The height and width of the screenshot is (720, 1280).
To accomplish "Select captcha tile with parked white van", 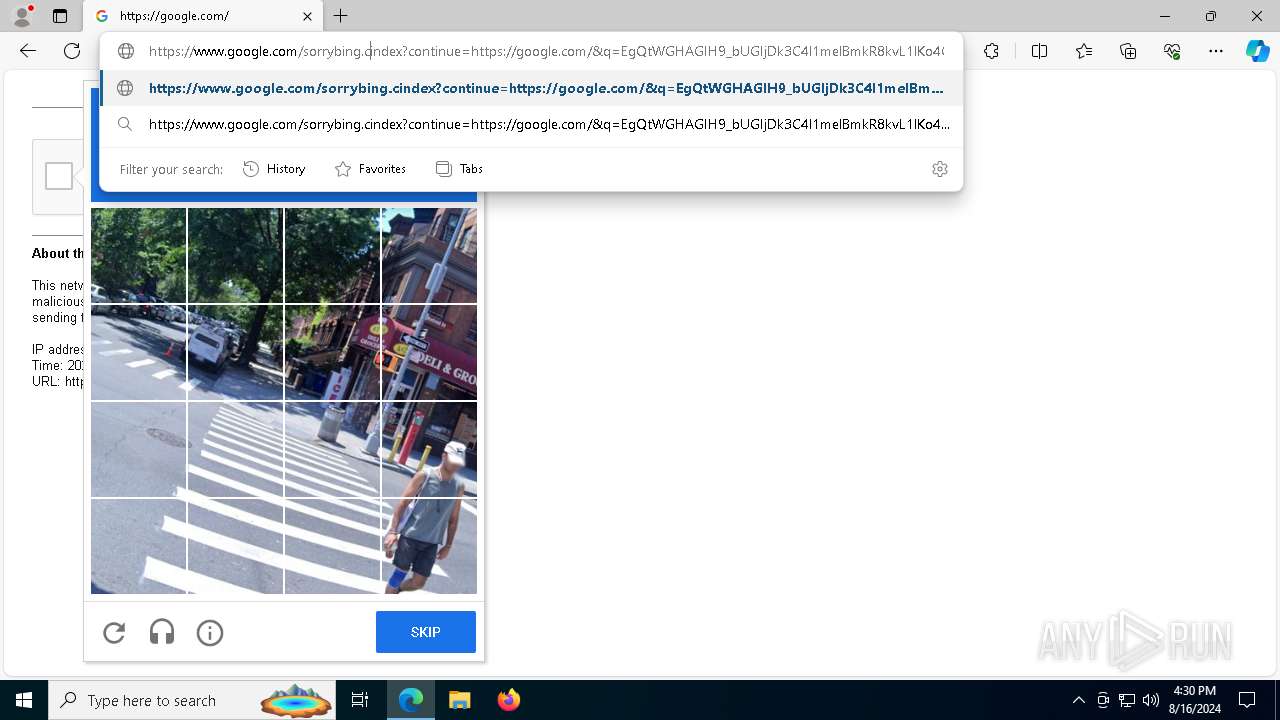I will [235, 353].
